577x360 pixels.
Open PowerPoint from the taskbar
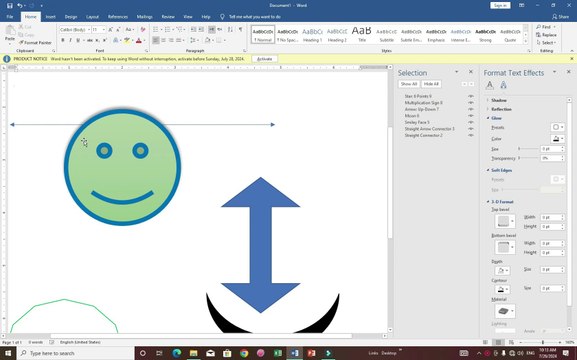point(311,353)
